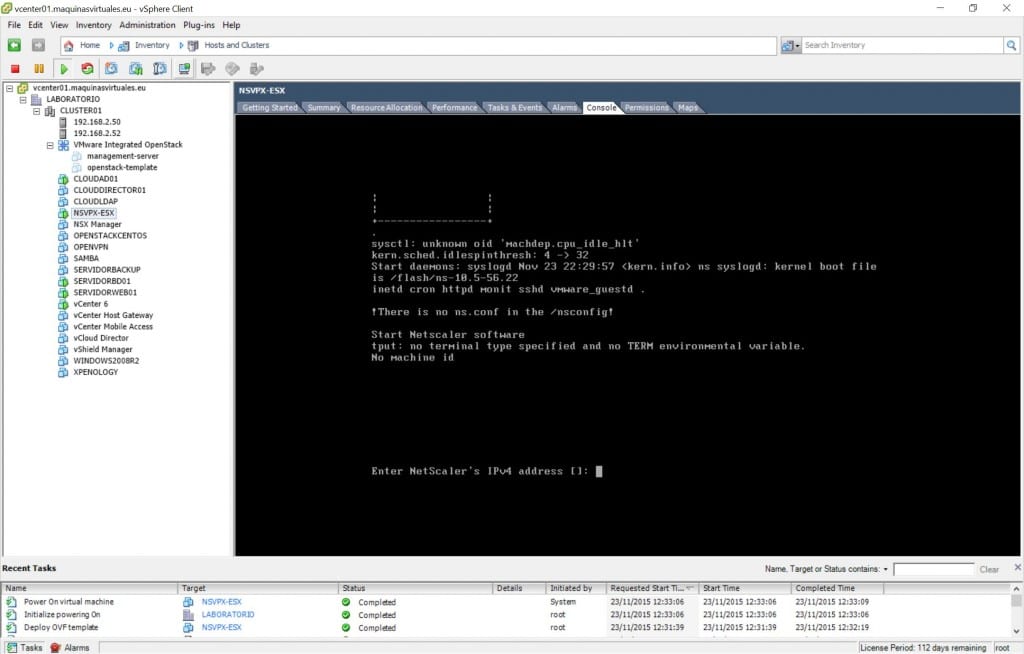Open the Alarms button in status bar

(x=70, y=647)
